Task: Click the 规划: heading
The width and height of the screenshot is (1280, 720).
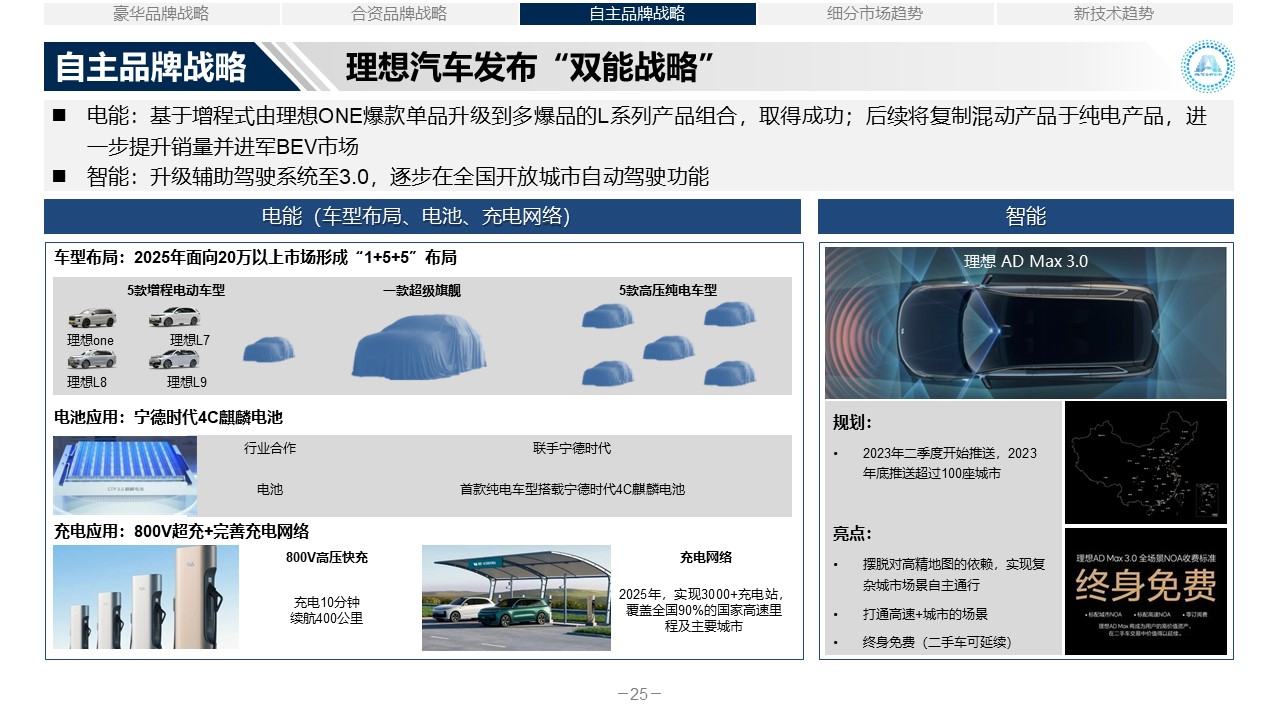Action: point(852,423)
